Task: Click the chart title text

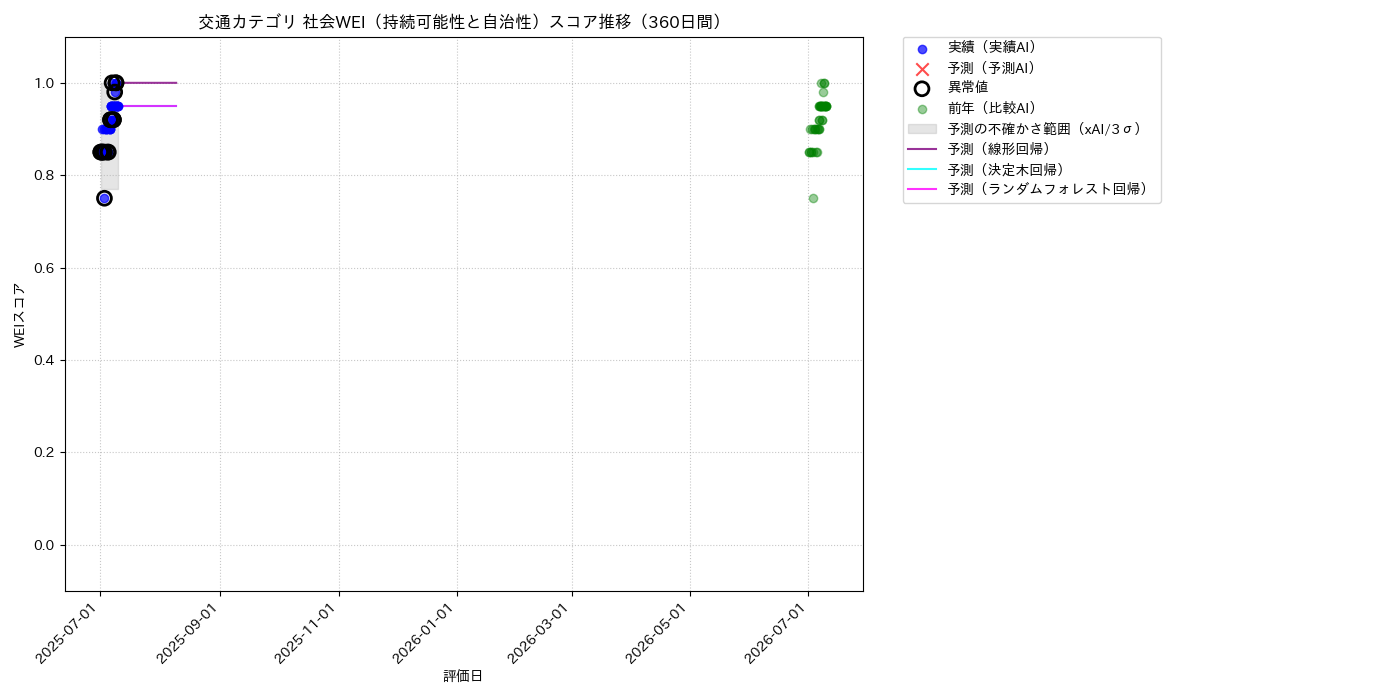Action: point(462,22)
